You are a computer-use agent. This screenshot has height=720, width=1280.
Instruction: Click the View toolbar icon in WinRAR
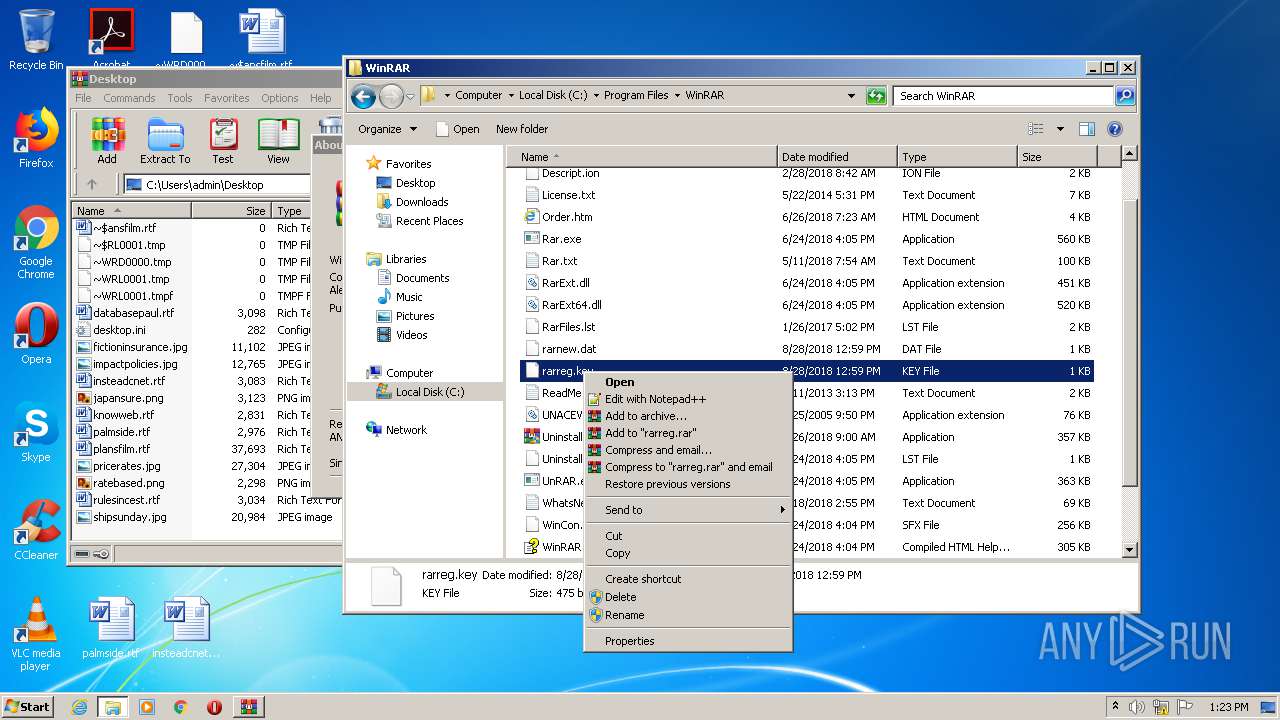[278, 141]
